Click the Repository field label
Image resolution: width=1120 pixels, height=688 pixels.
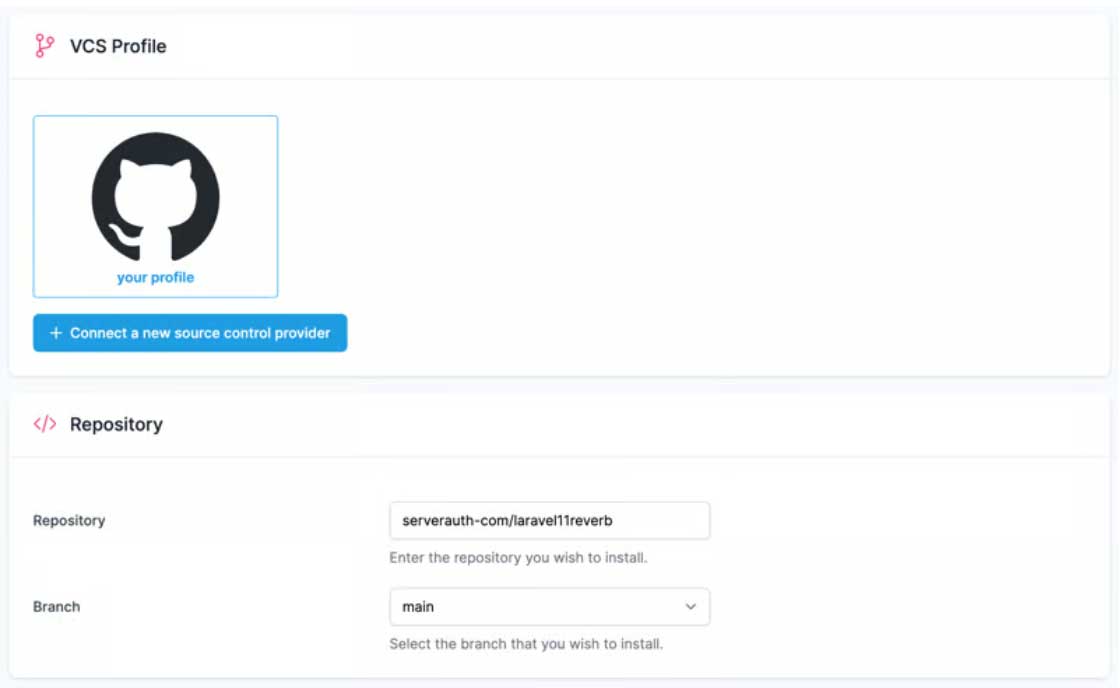point(69,521)
